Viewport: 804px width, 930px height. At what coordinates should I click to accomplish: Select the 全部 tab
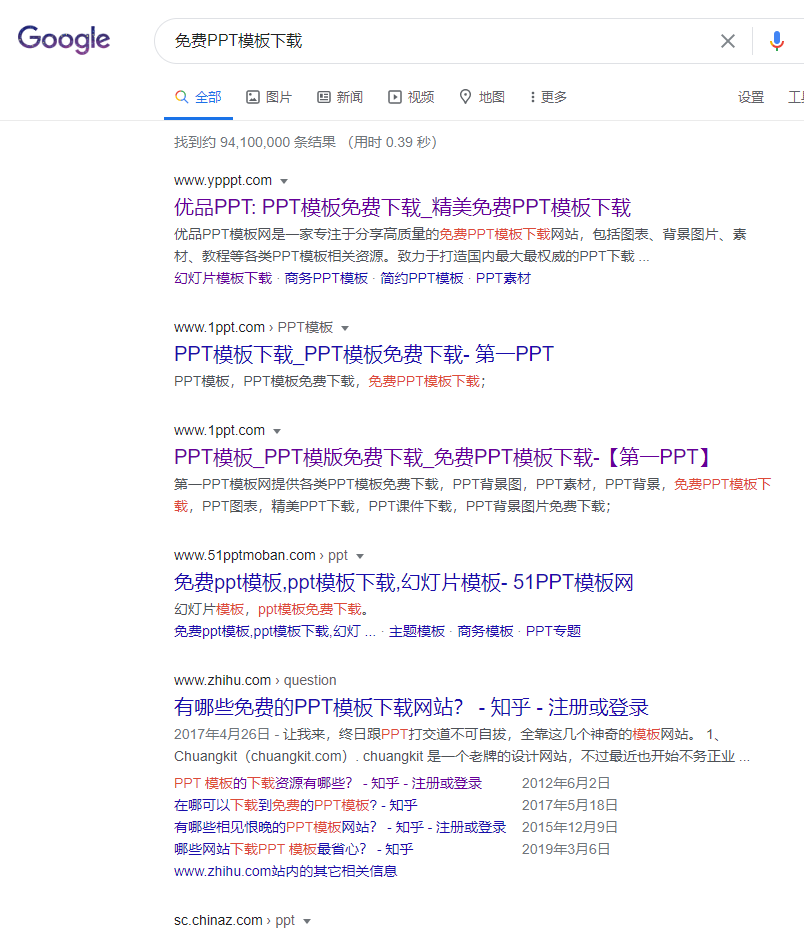point(199,97)
